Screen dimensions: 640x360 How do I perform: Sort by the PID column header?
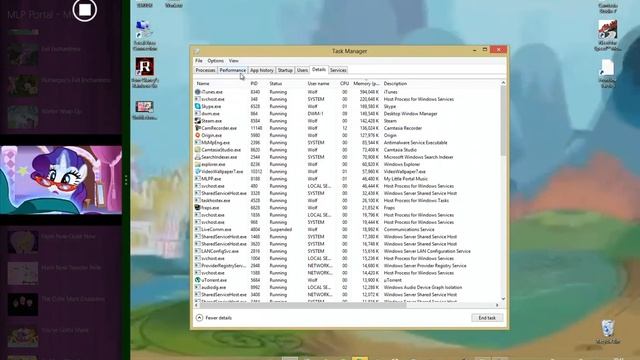pos(258,84)
